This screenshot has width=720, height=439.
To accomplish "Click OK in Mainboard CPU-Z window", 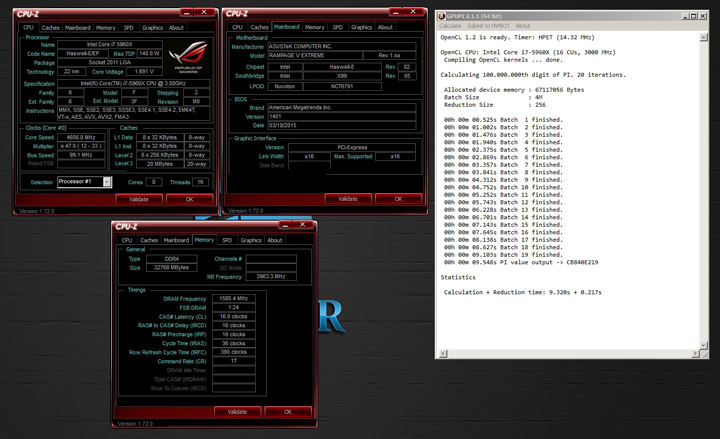I will click(399, 199).
